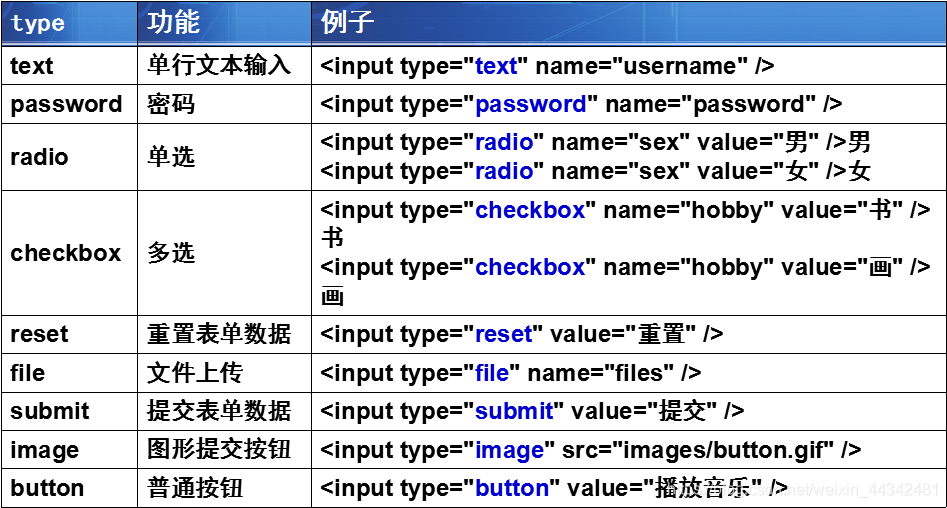This screenshot has height=508, width=947.
Task: Click the '图形提交按钮' function cell
Action: pyautogui.click(x=224, y=450)
